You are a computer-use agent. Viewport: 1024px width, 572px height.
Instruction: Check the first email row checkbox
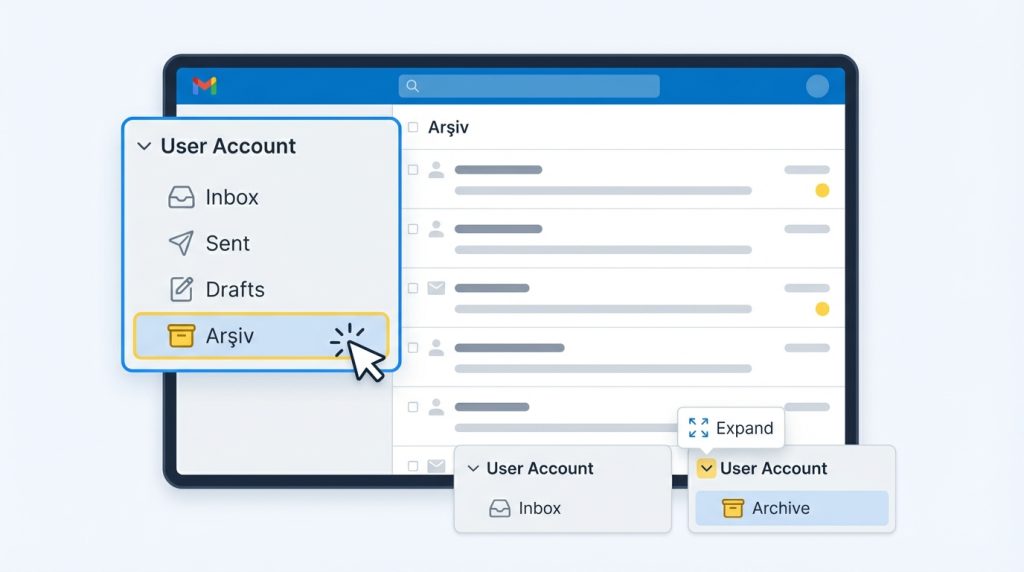pos(412,170)
